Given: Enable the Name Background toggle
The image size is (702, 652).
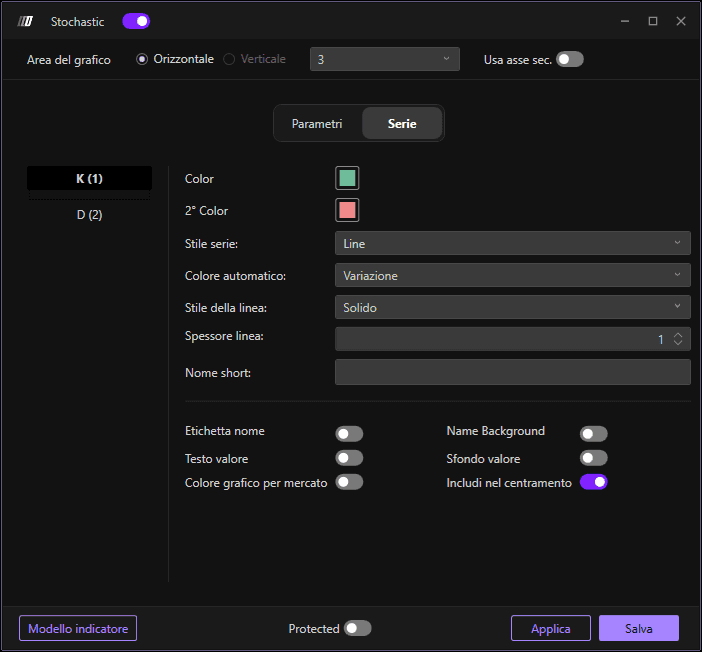Looking at the screenshot, I should click(x=594, y=433).
